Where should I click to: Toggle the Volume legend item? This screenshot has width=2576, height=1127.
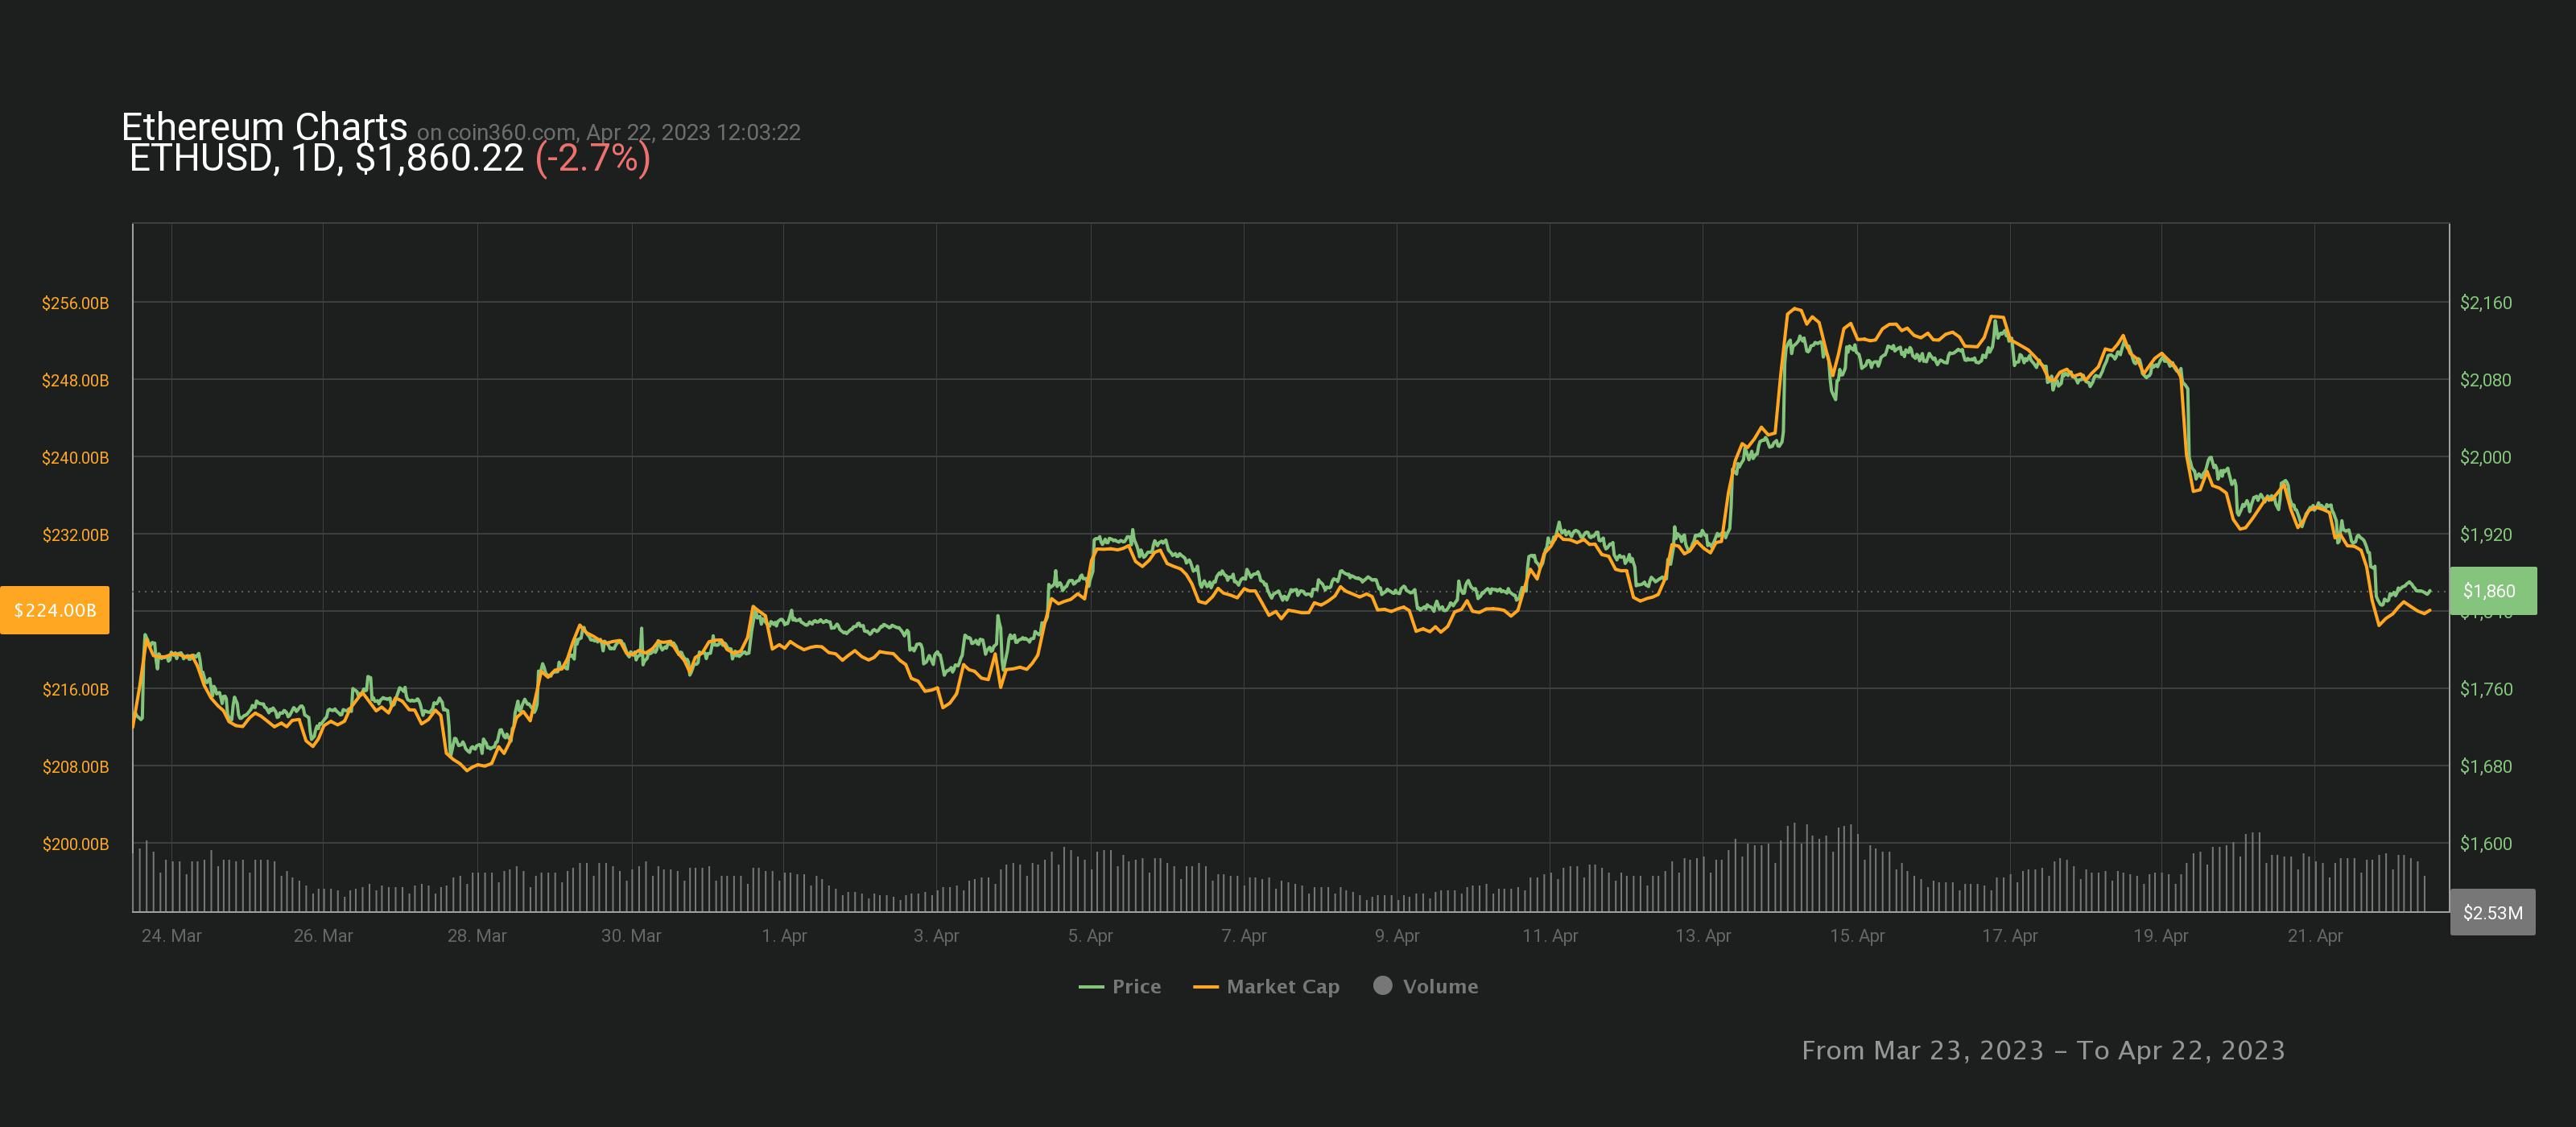coord(1426,986)
